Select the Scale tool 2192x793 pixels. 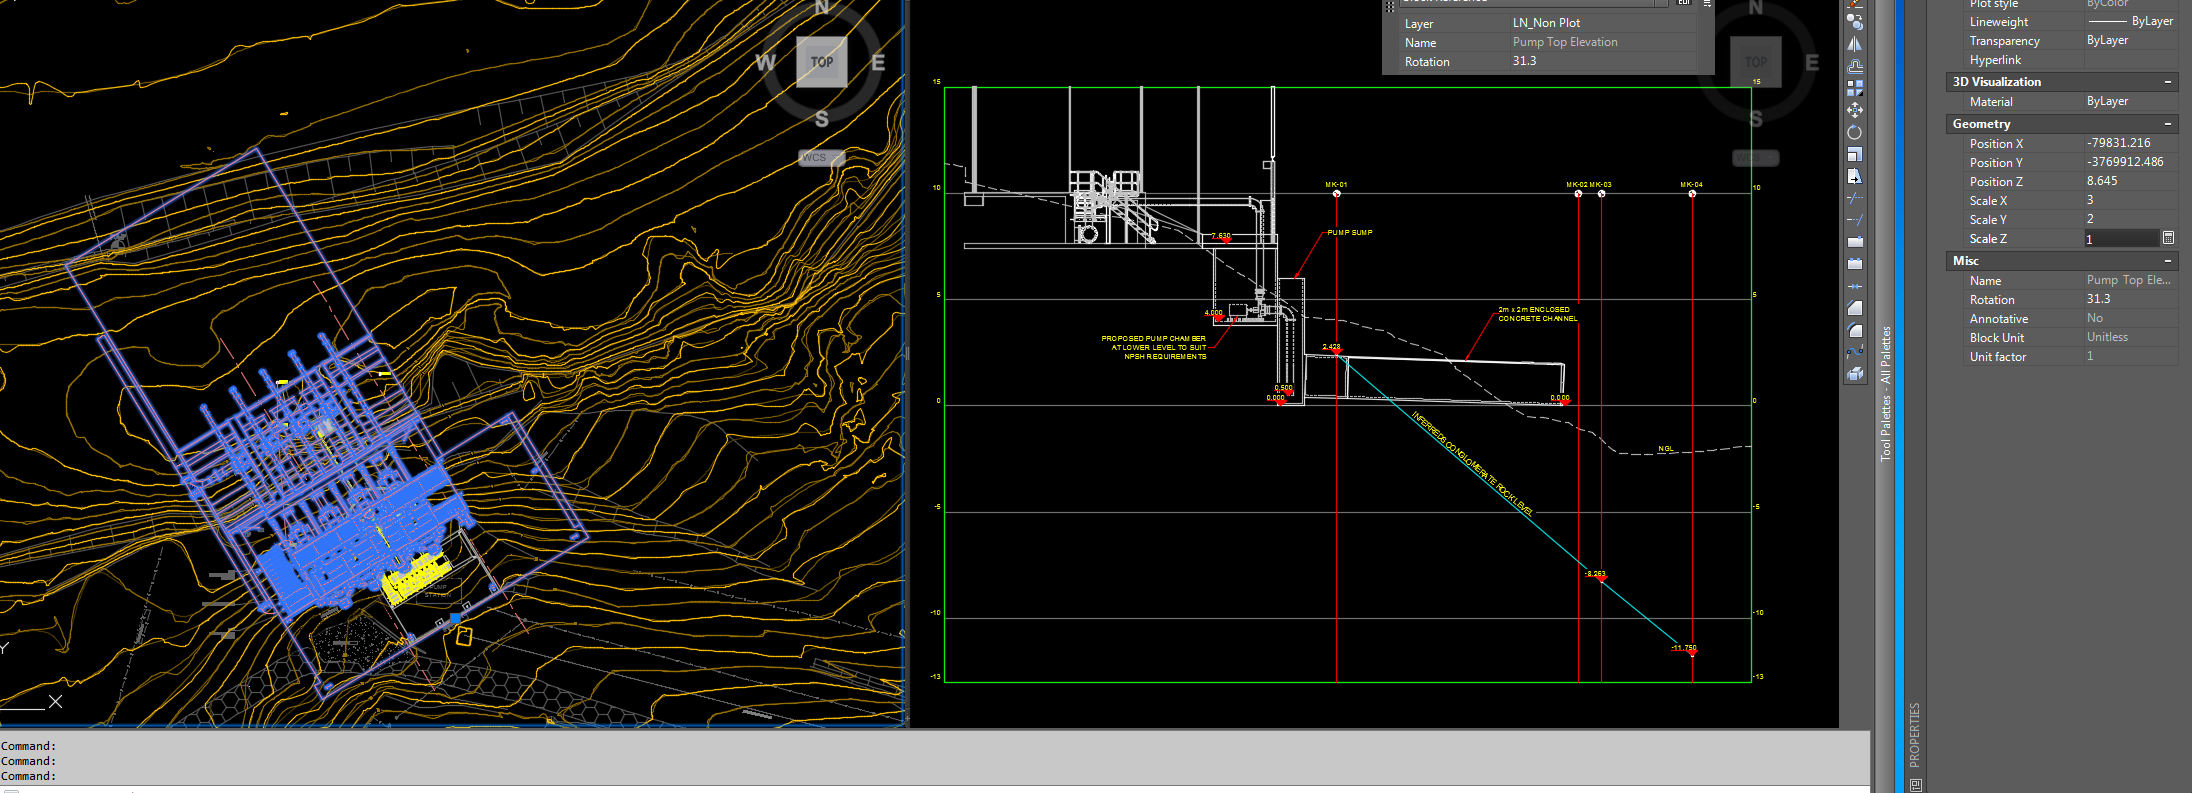coord(1855,154)
